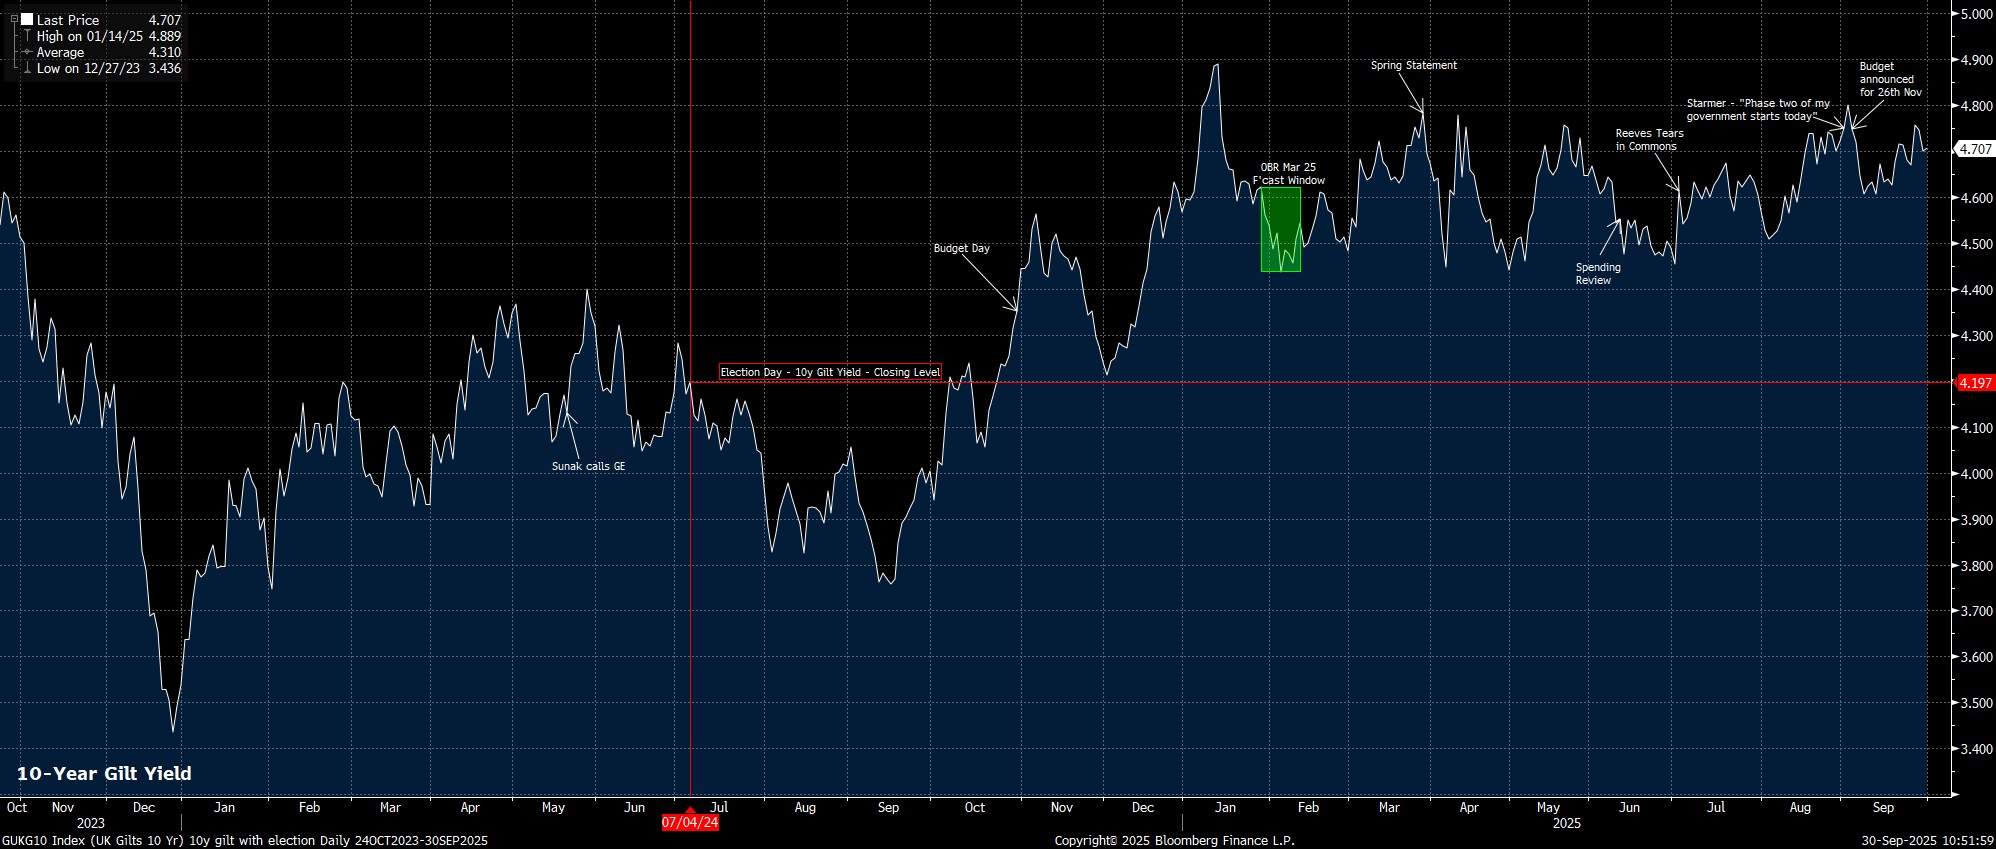Click the 2023 year label on x-axis
The image size is (1996, 849).
pos(90,823)
